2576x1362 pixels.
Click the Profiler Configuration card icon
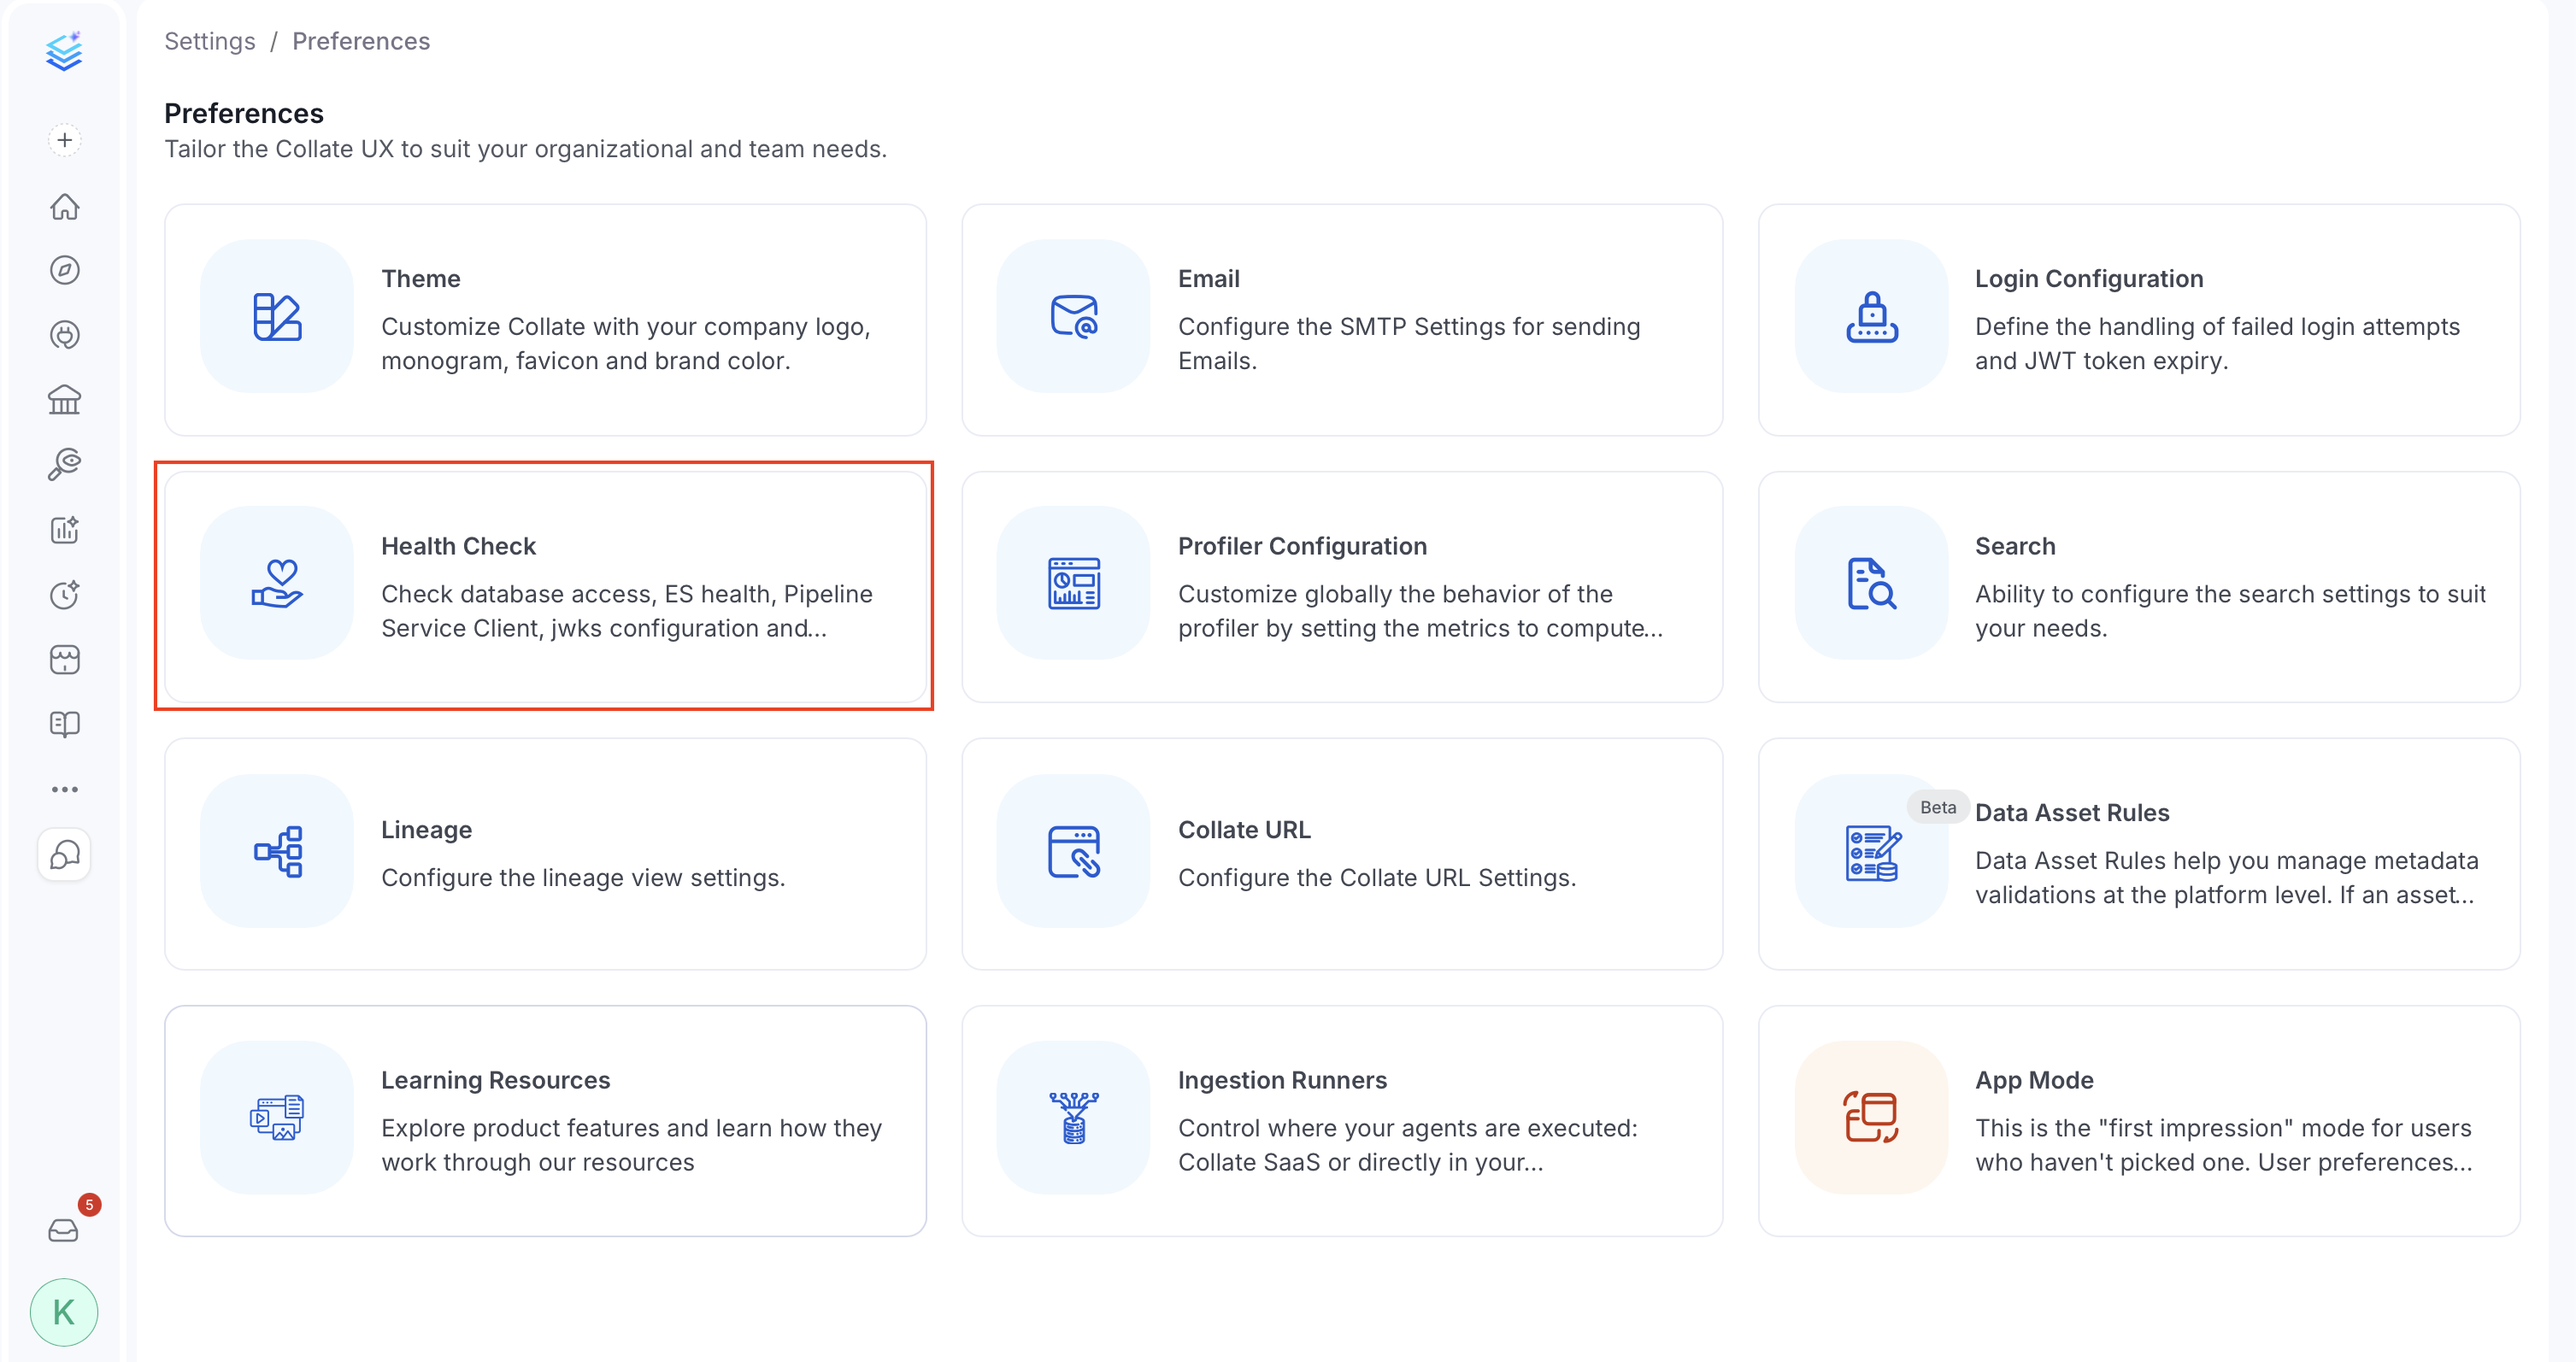1074,583
